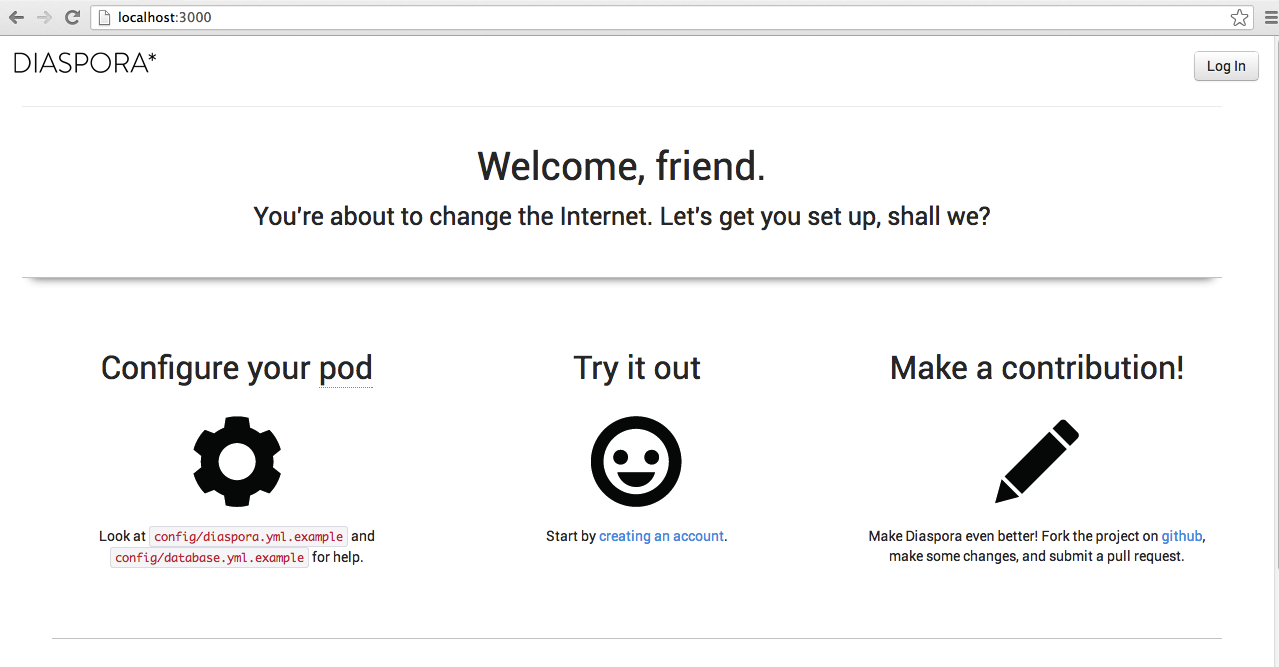Click the underlined word pod in heading
The height and width of the screenshot is (667, 1279).
(345, 368)
